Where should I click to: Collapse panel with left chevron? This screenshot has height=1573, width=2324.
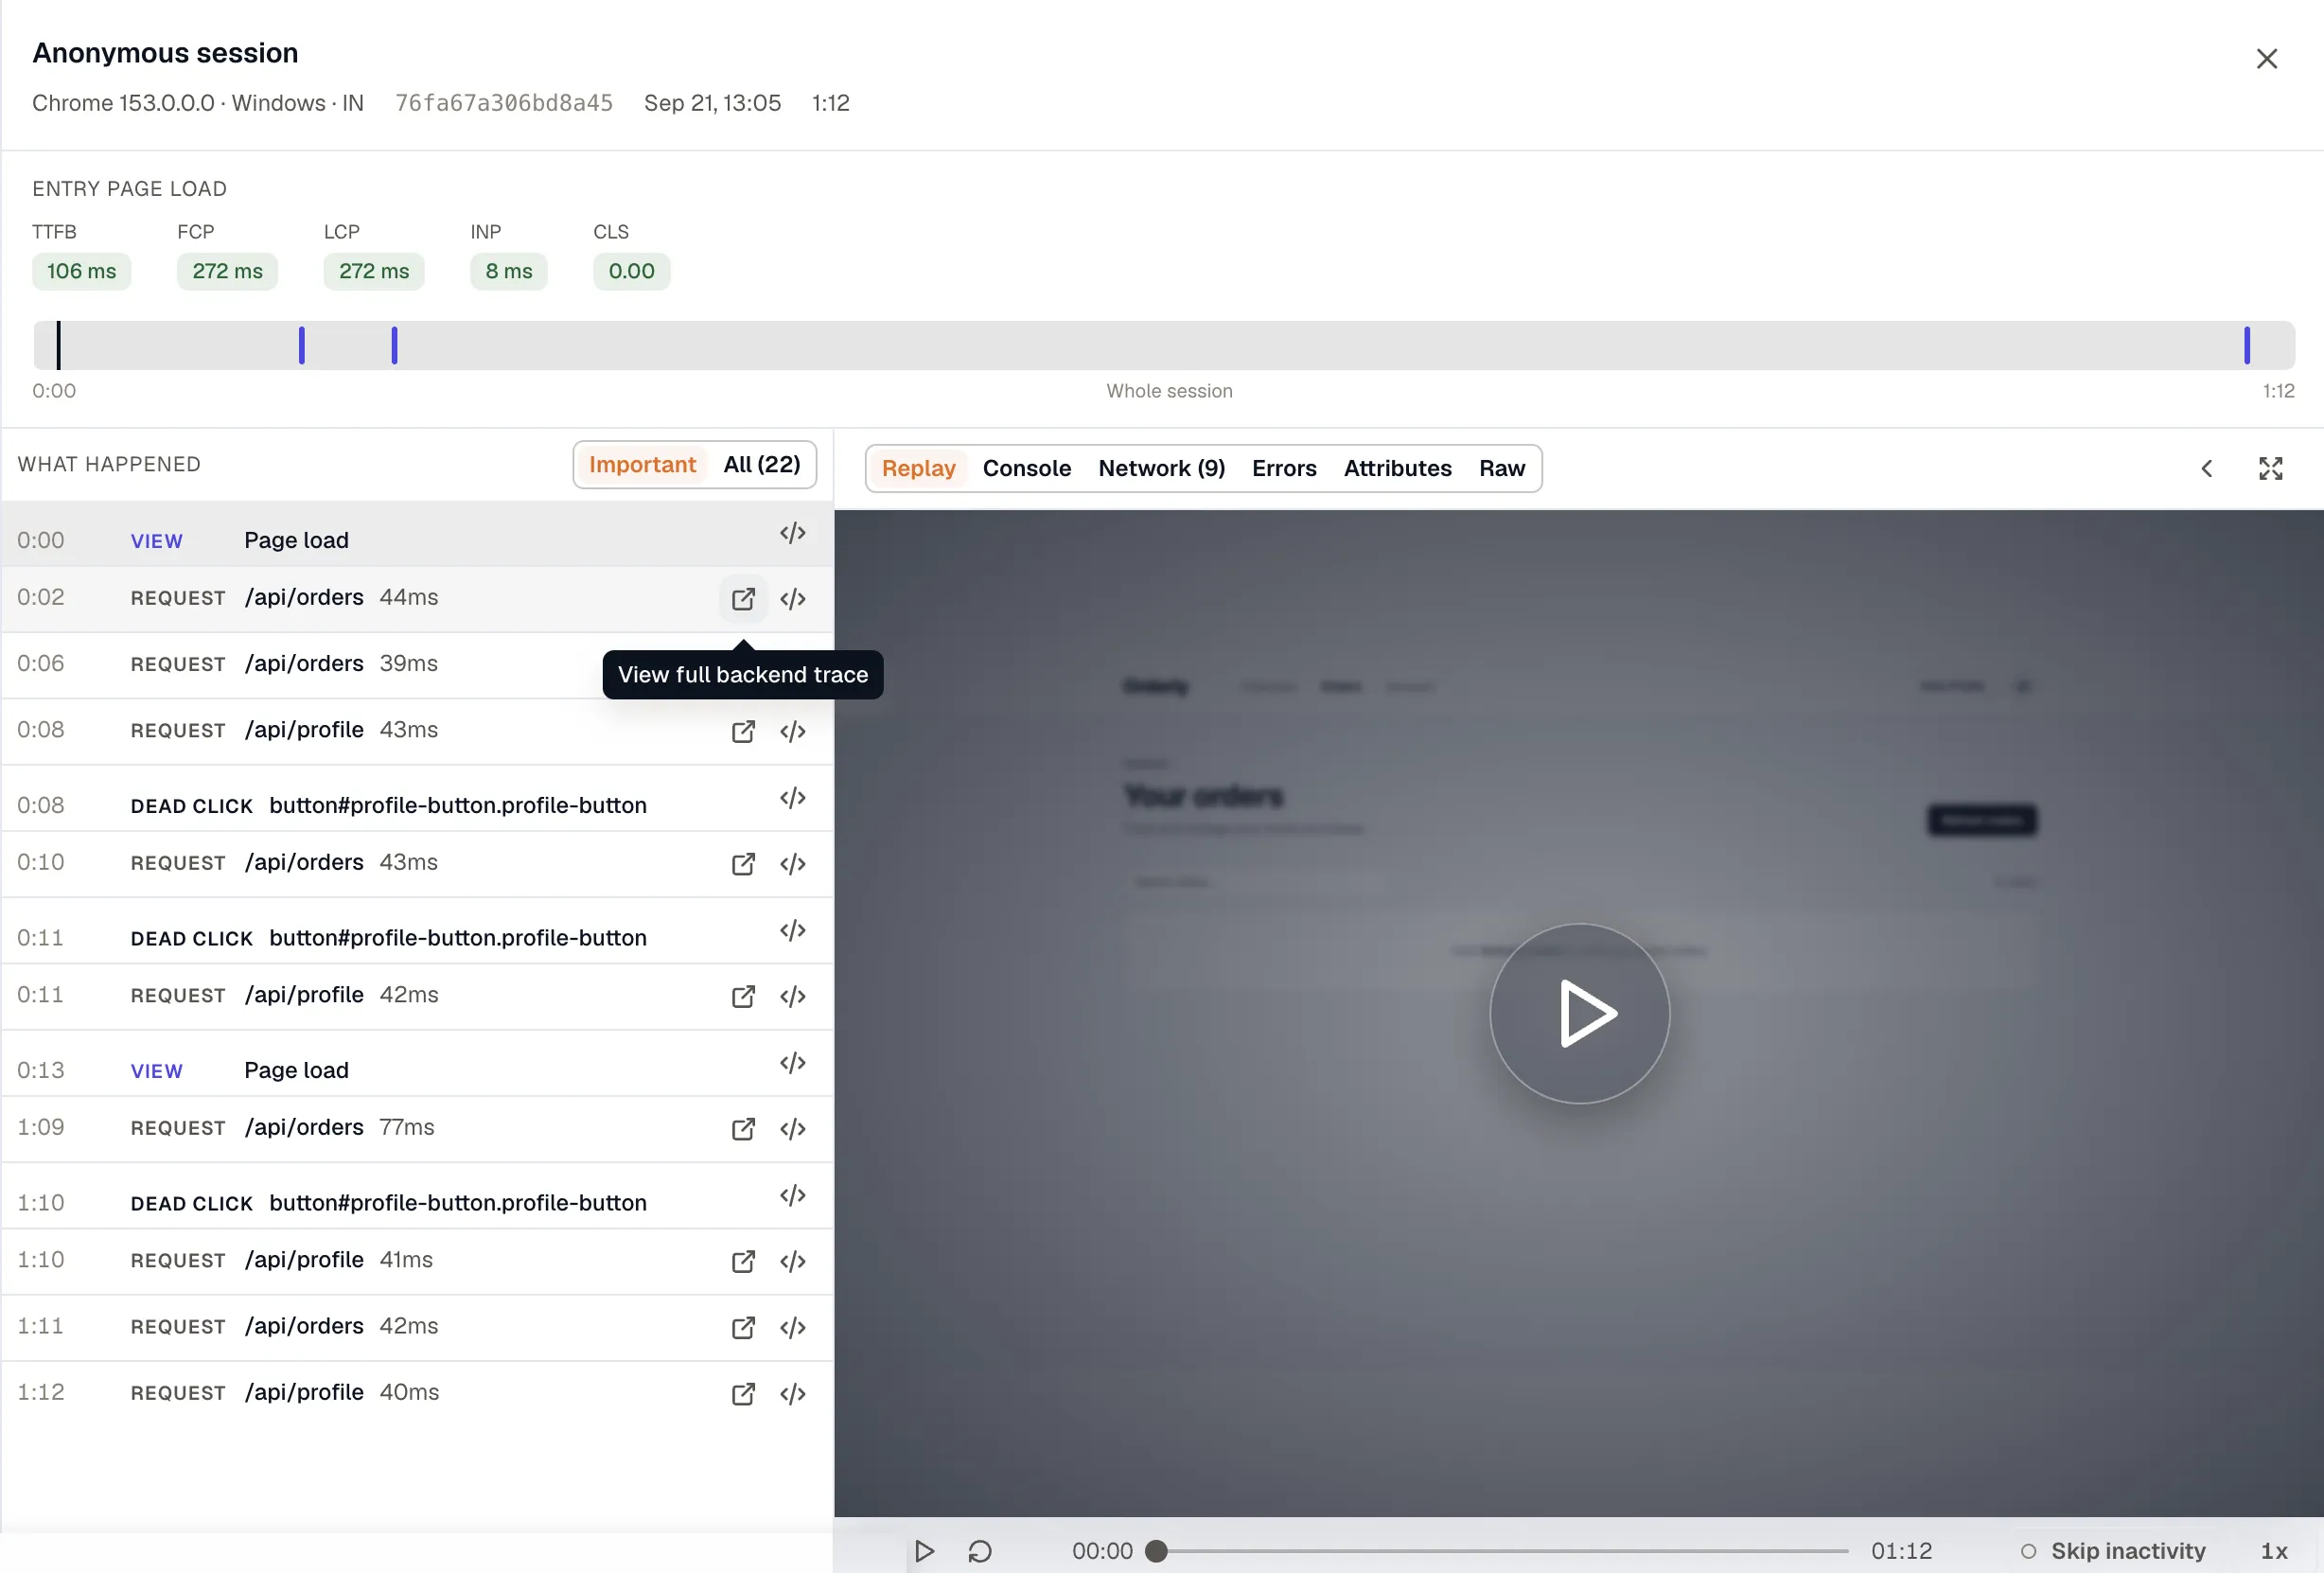2206,468
